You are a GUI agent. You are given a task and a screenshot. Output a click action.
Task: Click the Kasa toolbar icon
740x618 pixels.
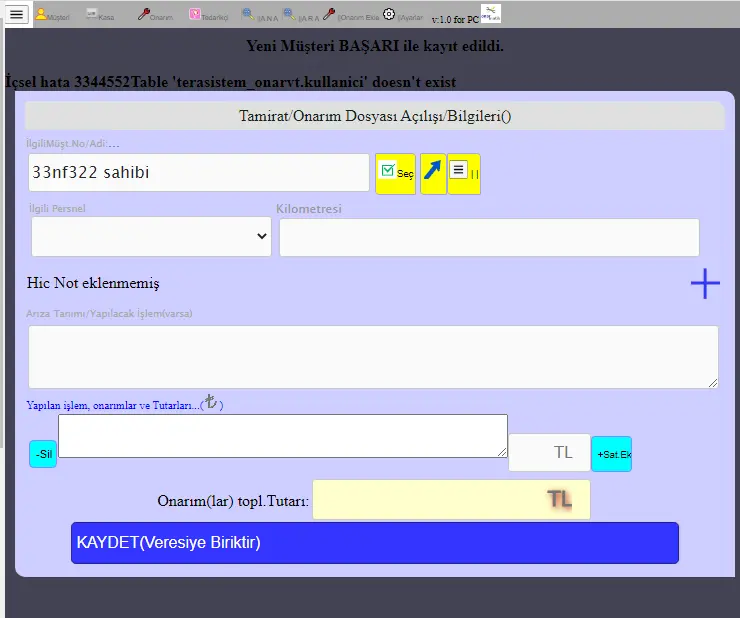pyautogui.click(x=99, y=15)
